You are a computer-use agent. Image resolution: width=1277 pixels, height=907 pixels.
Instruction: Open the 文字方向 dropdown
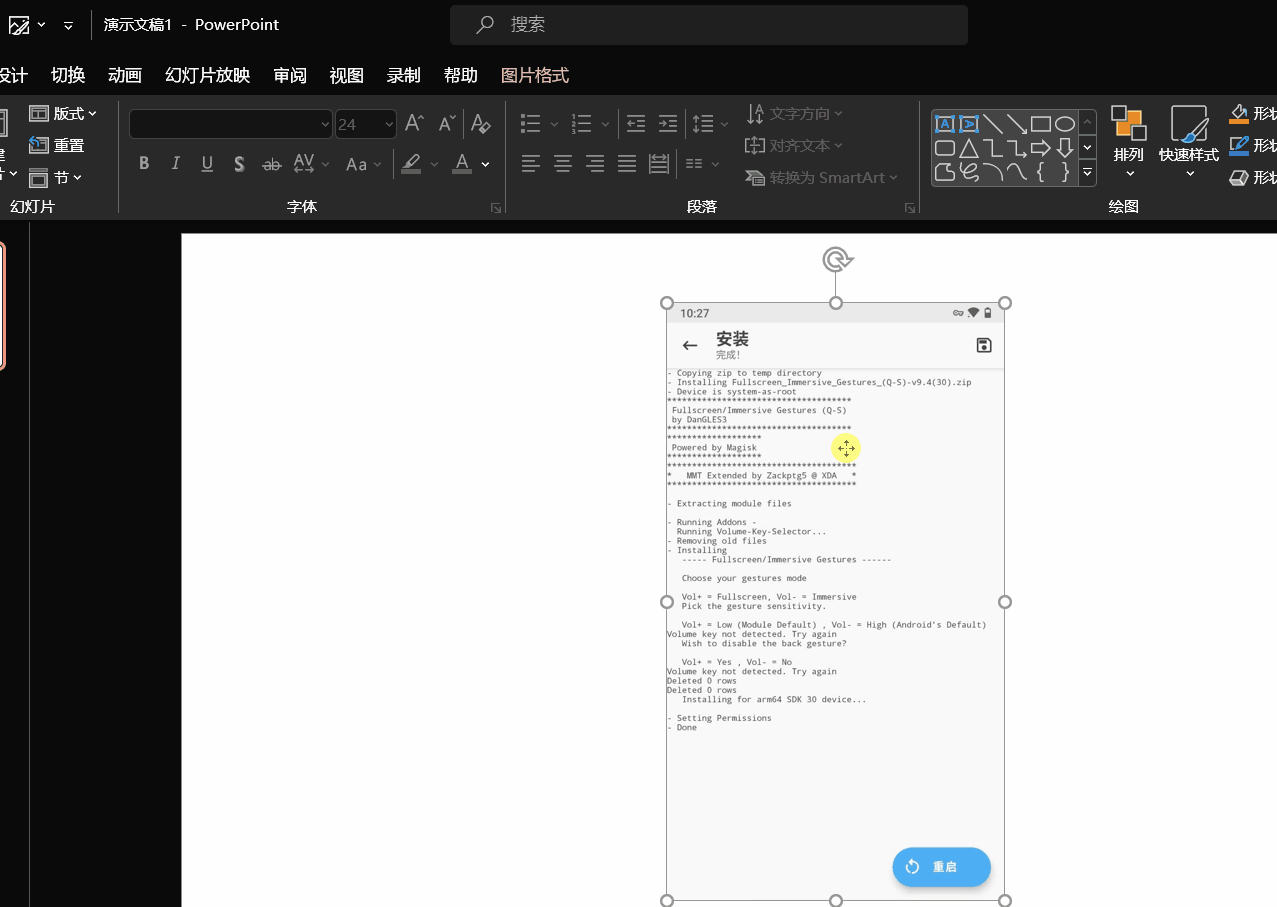tap(794, 113)
